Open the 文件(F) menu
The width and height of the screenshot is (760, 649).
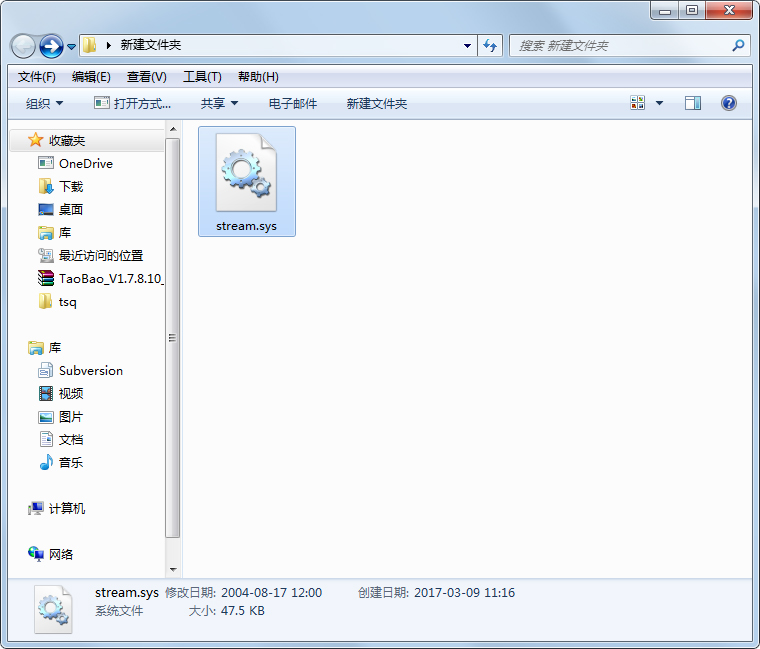[36, 77]
